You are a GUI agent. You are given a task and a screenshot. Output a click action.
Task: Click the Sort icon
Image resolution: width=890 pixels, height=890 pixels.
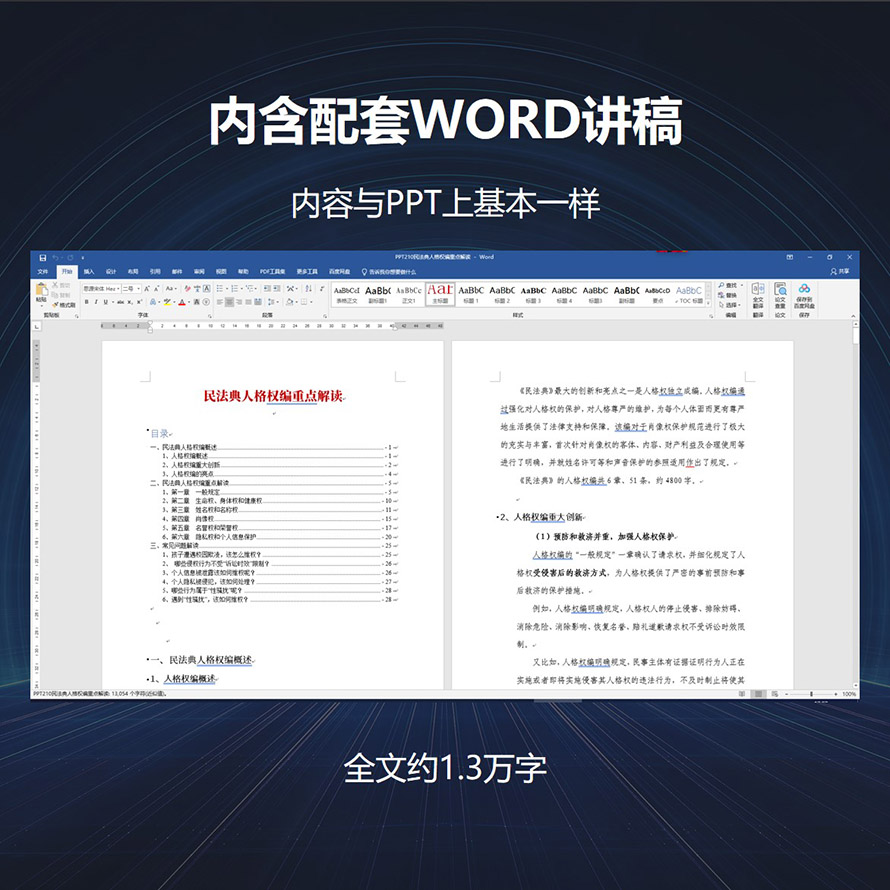[x=308, y=289]
